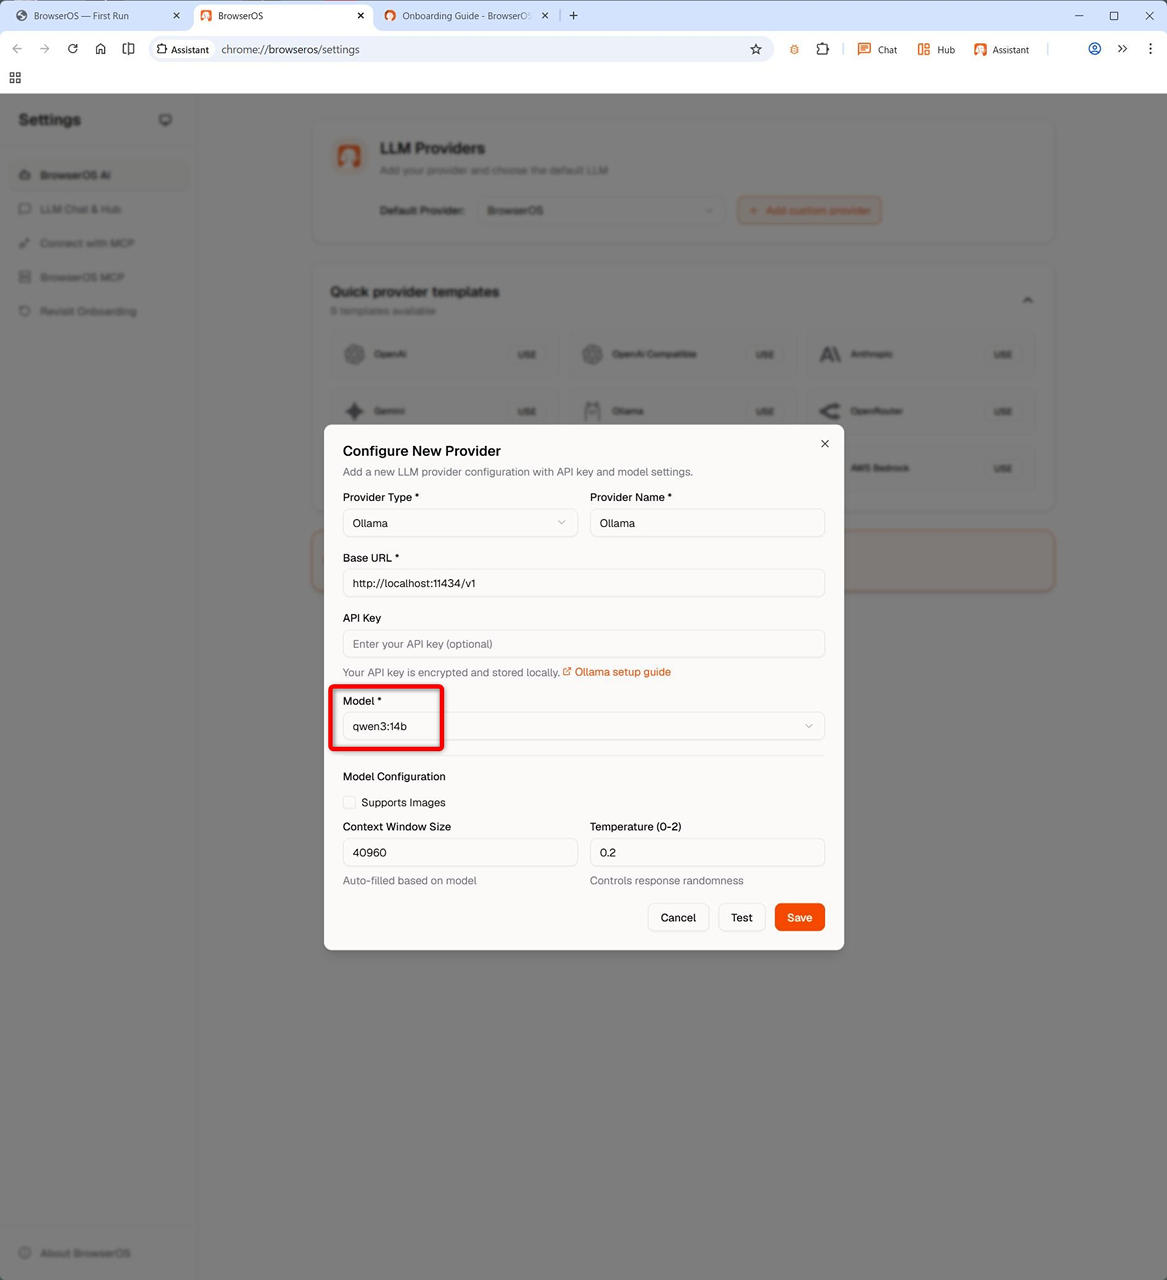Close the Configure New Provider dialog
This screenshot has height=1280, width=1167.
click(825, 444)
